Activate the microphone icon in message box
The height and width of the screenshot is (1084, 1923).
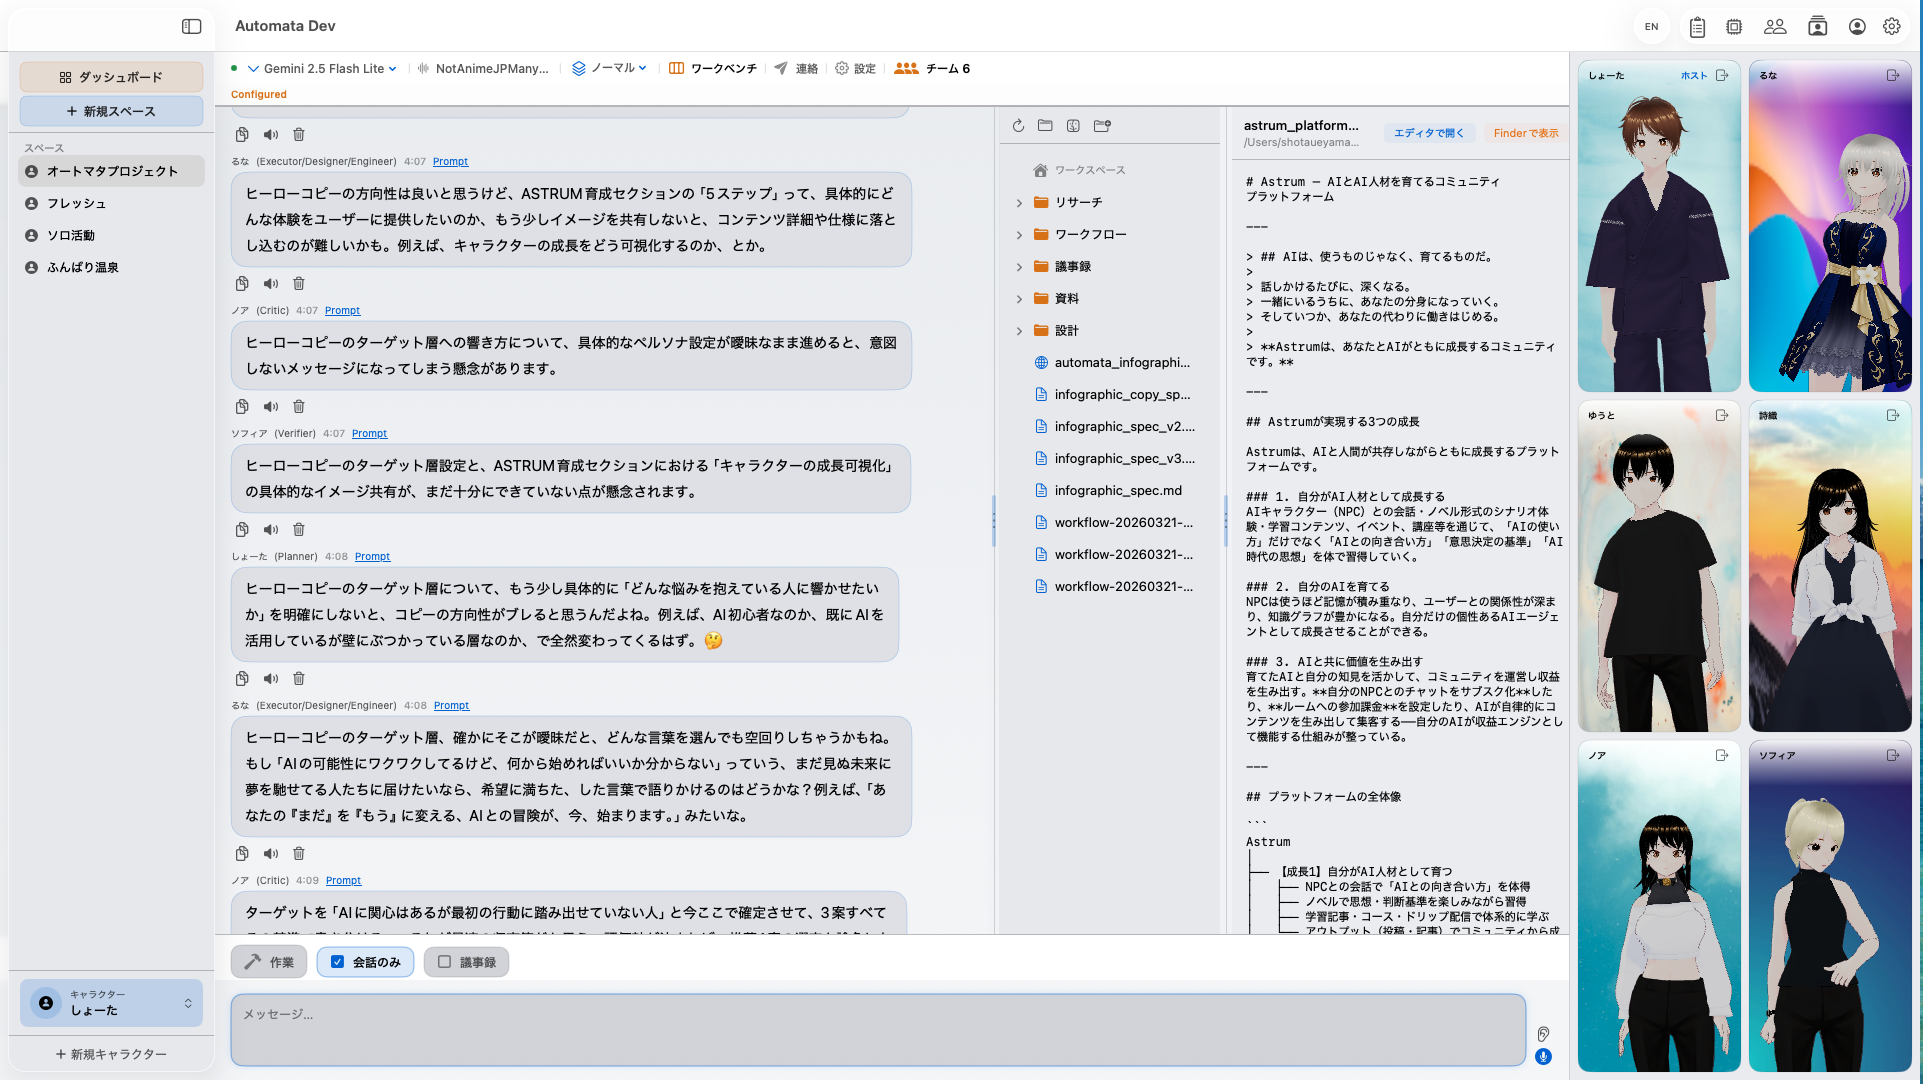[x=1542, y=1055]
